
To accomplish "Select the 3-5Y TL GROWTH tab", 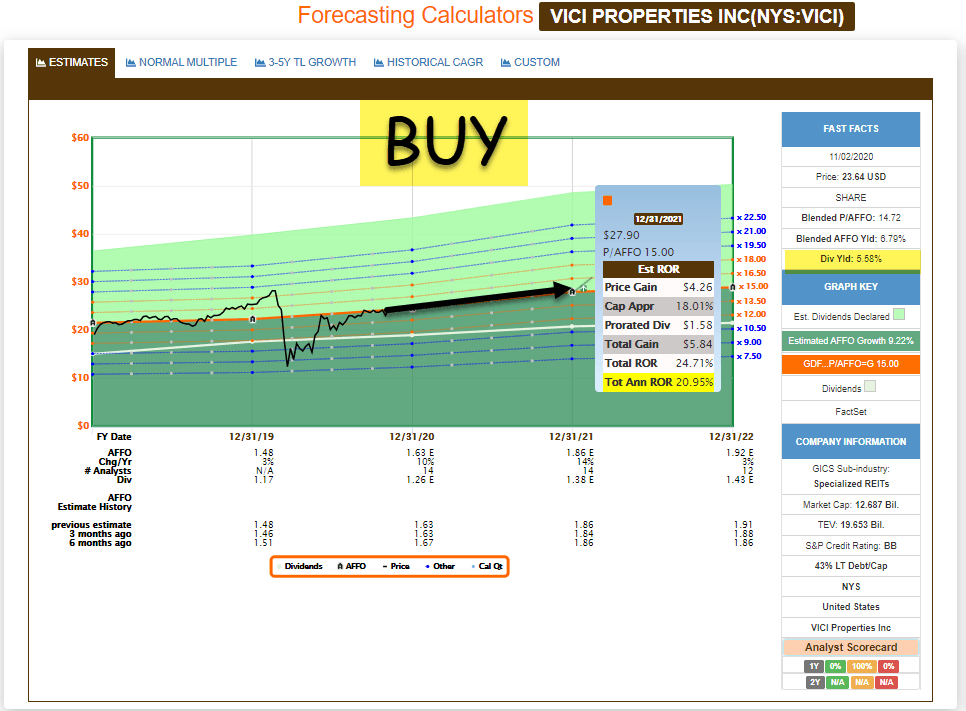I will tap(306, 62).
